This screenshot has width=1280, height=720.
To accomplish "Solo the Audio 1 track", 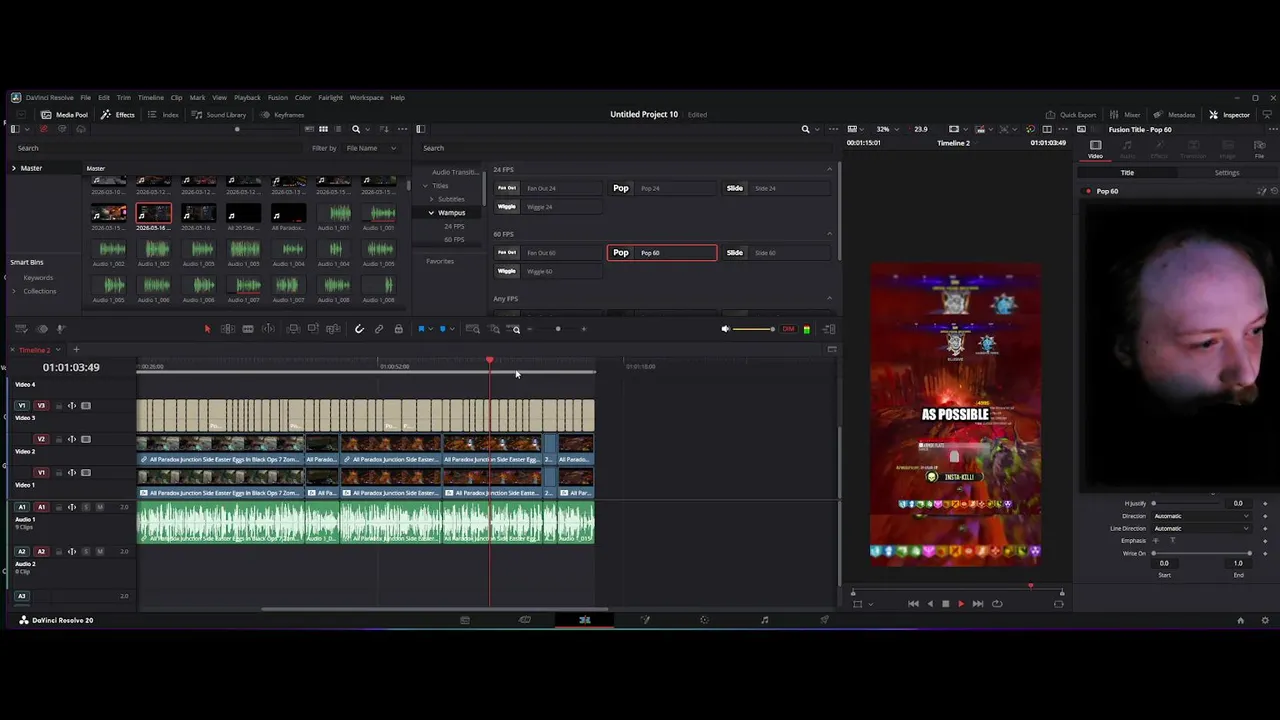I will [86, 508].
